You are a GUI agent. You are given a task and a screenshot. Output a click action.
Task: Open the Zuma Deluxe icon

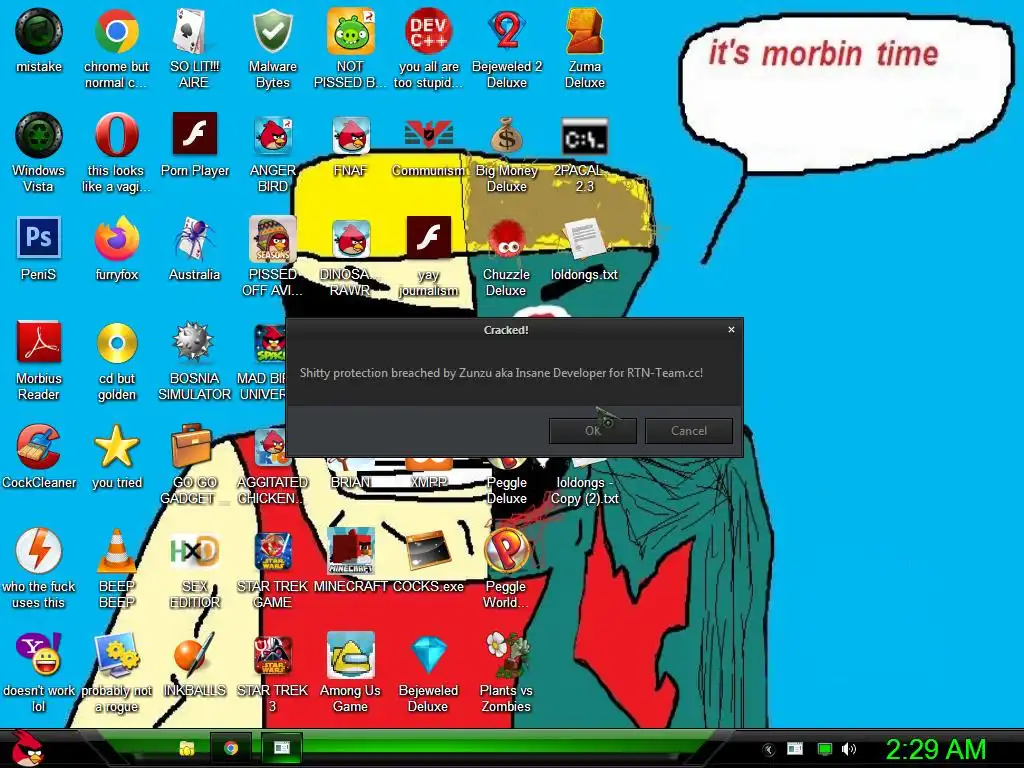[x=584, y=31]
